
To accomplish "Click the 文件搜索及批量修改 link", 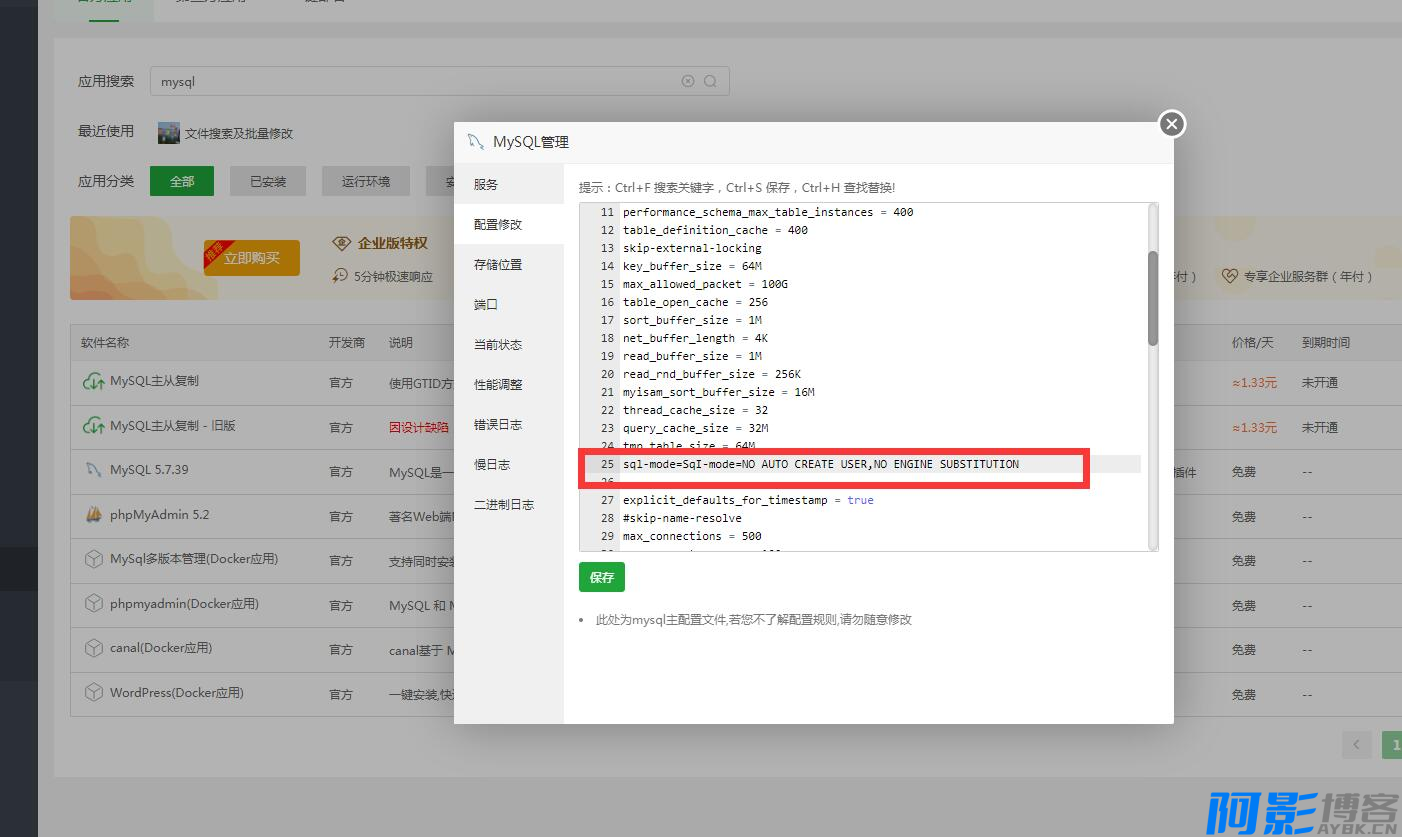I will point(239,133).
